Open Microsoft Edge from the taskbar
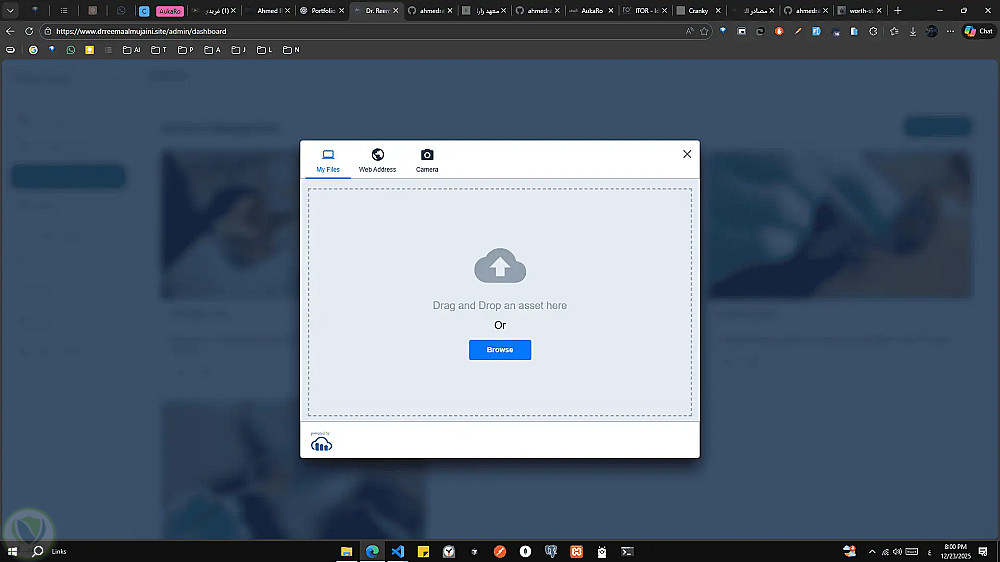This screenshot has width=1000, height=562. point(372,551)
